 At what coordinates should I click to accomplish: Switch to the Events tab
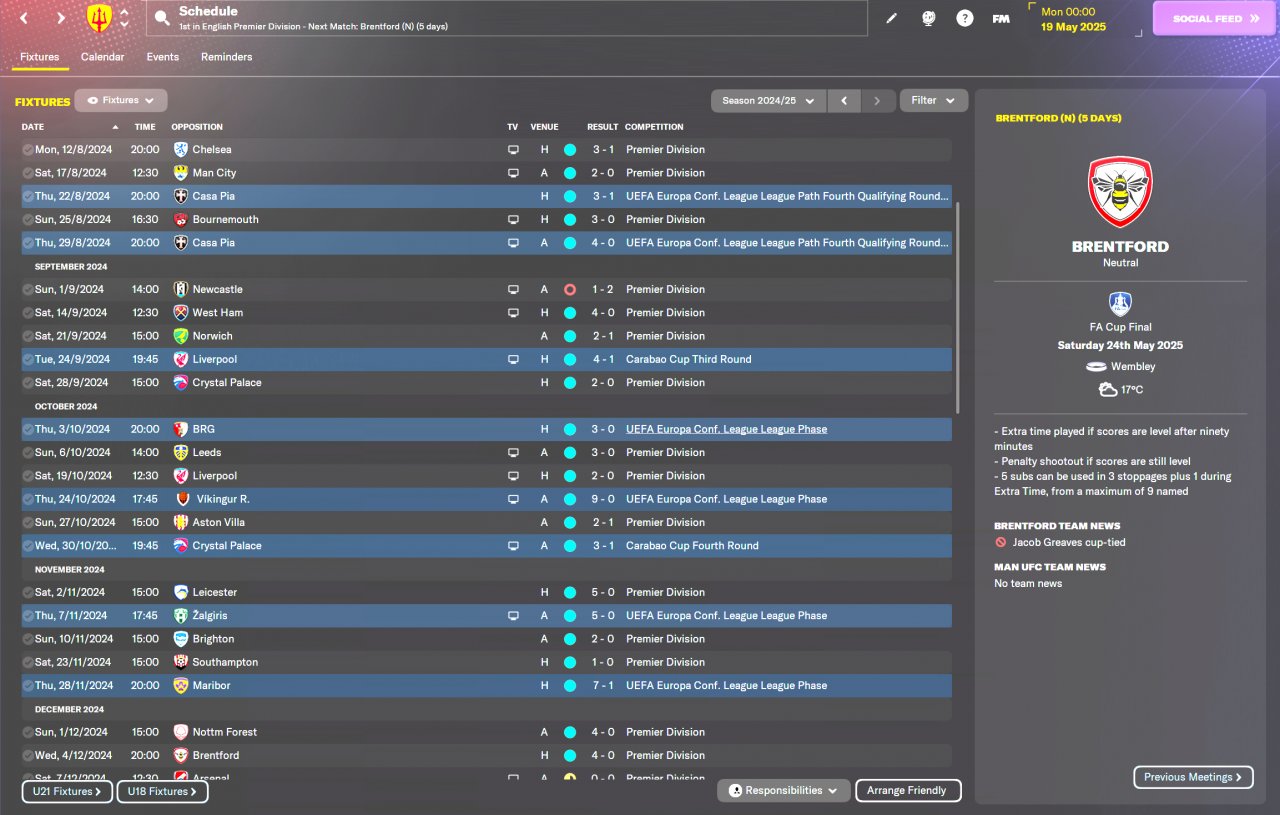163,57
